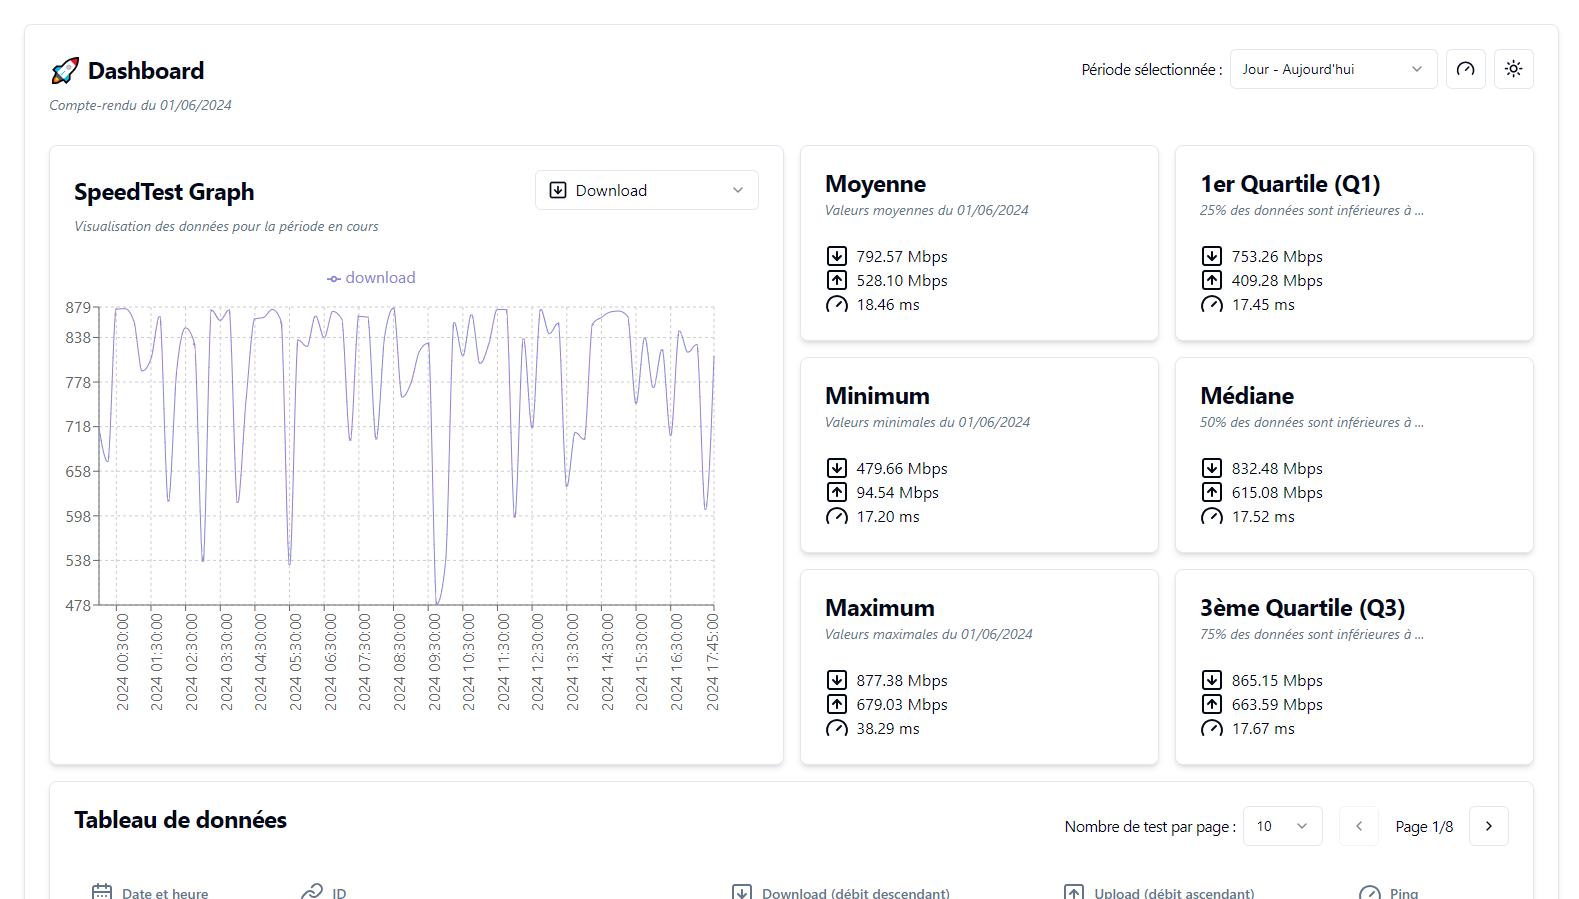Toggle the 'download' legend series in graph
This screenshot has height=899, width=1579.
tap(371, 278)
